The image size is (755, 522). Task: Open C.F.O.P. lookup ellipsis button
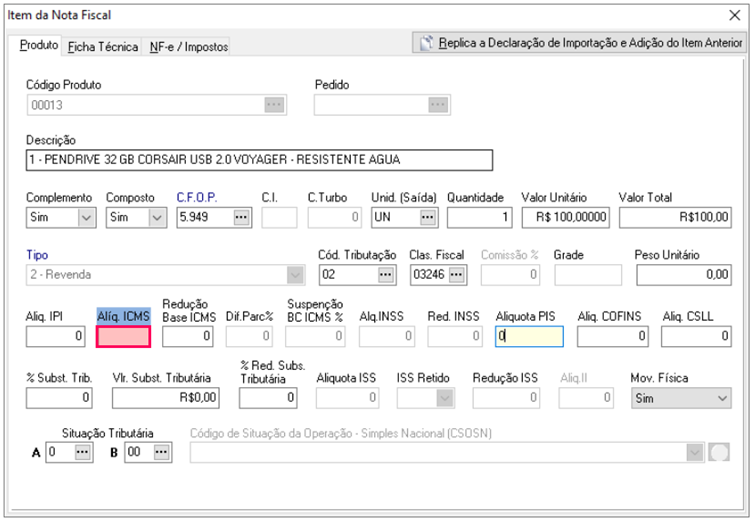click(x=240, y=216)
